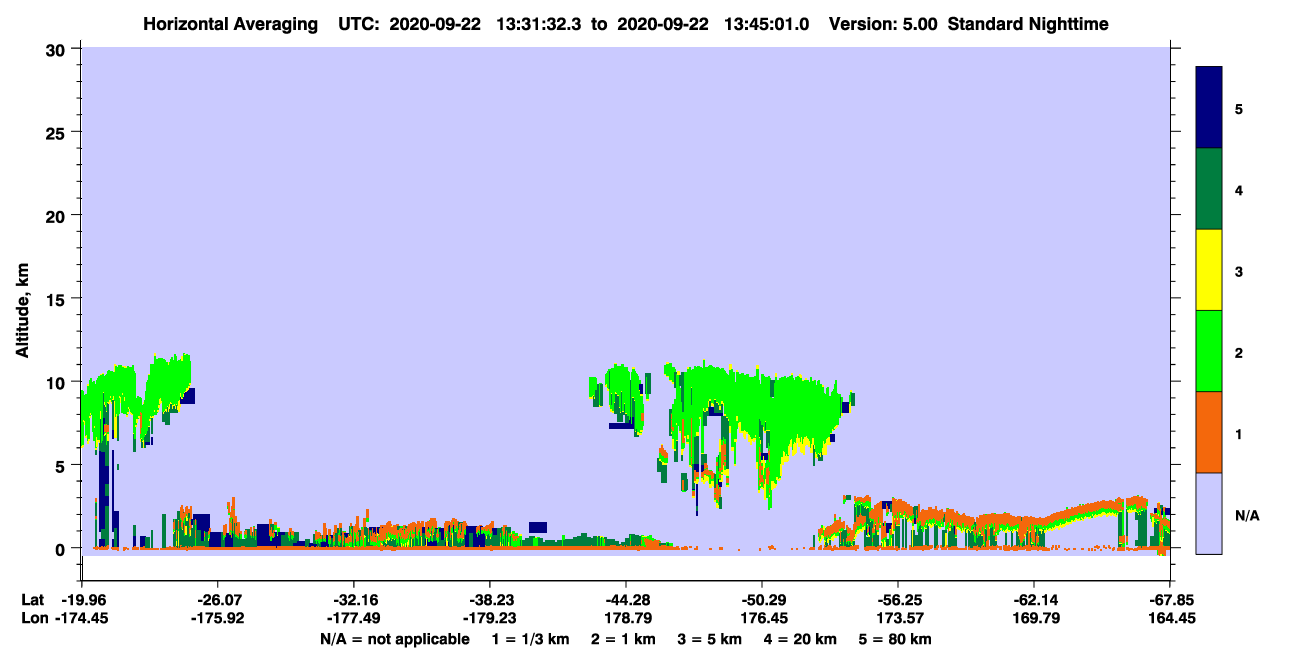Click latitude value '-56.25'
1300x667 pixels.
click(x=898, y=599)
